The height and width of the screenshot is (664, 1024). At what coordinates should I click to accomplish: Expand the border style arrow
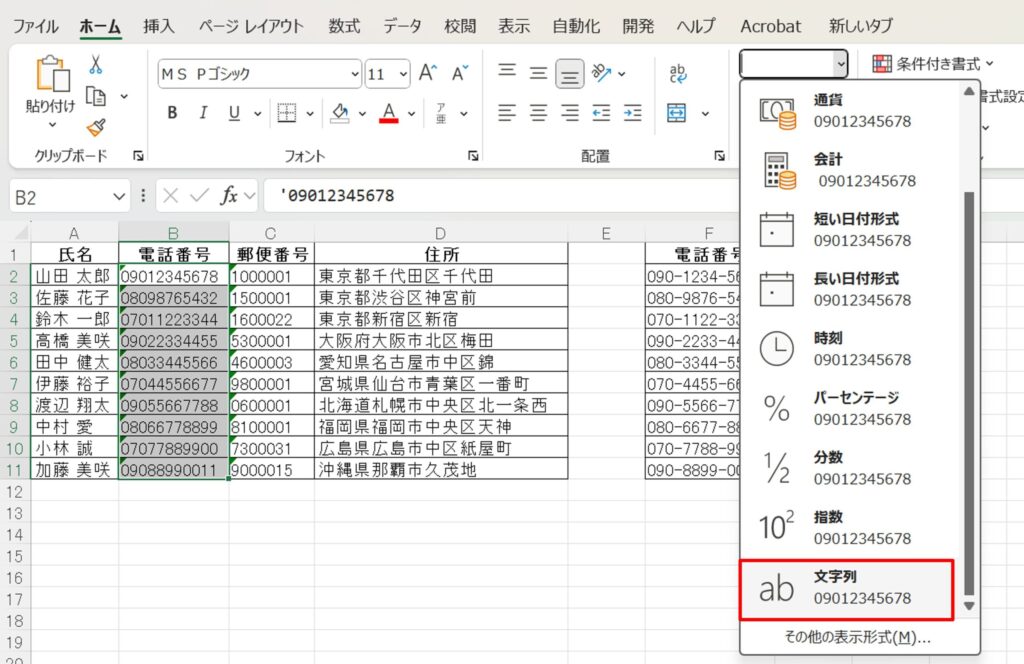point(310,114)
